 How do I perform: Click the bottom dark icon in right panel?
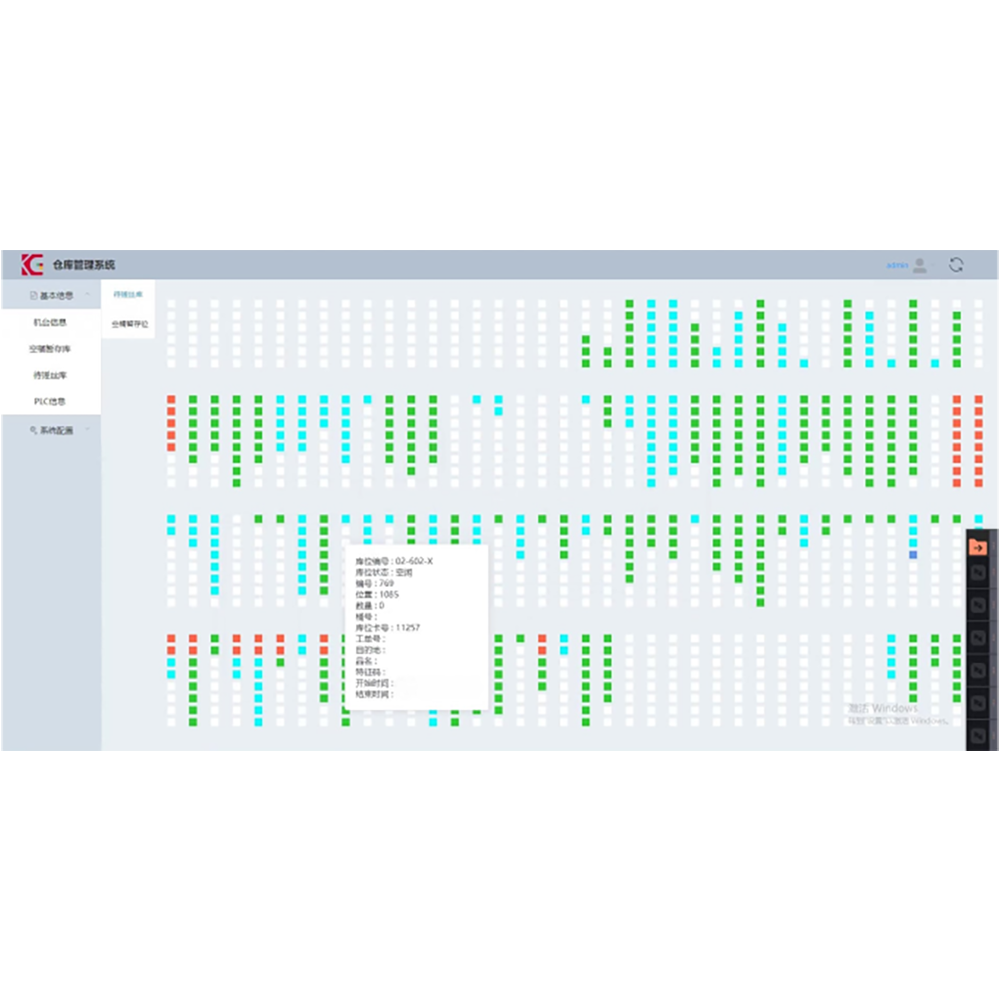(979, 737)
